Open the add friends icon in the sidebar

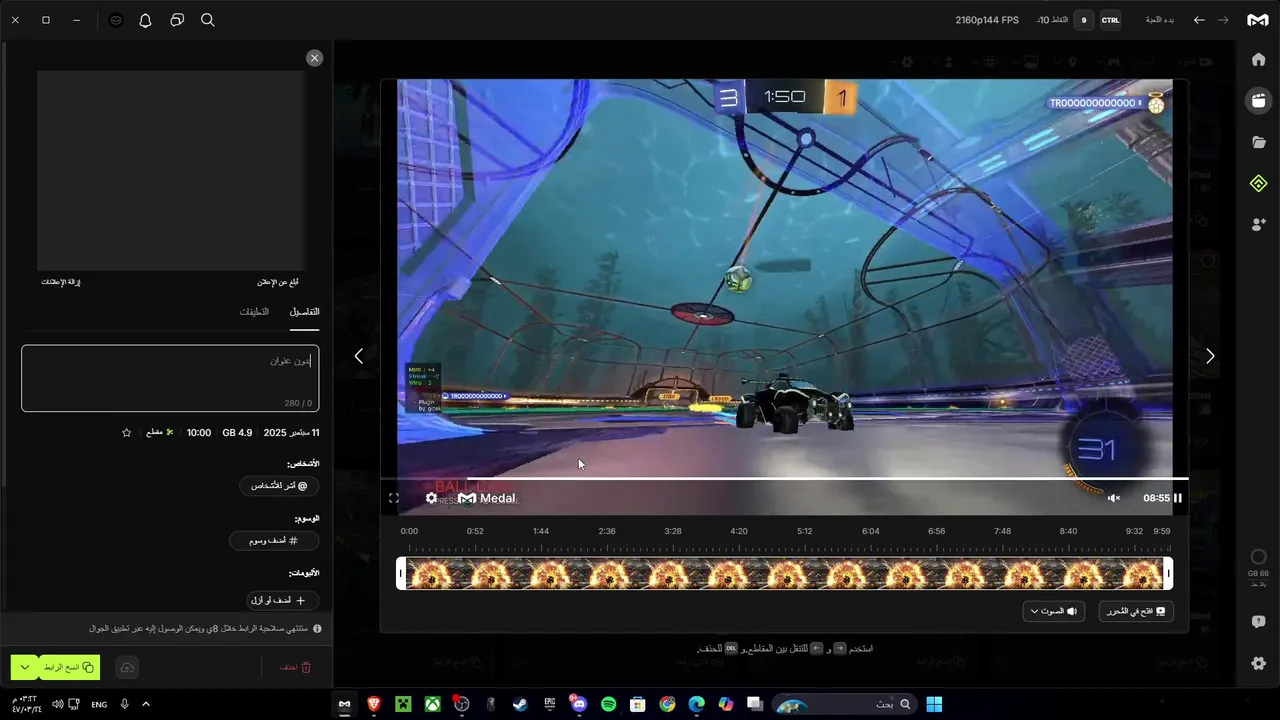[1258, 225]
